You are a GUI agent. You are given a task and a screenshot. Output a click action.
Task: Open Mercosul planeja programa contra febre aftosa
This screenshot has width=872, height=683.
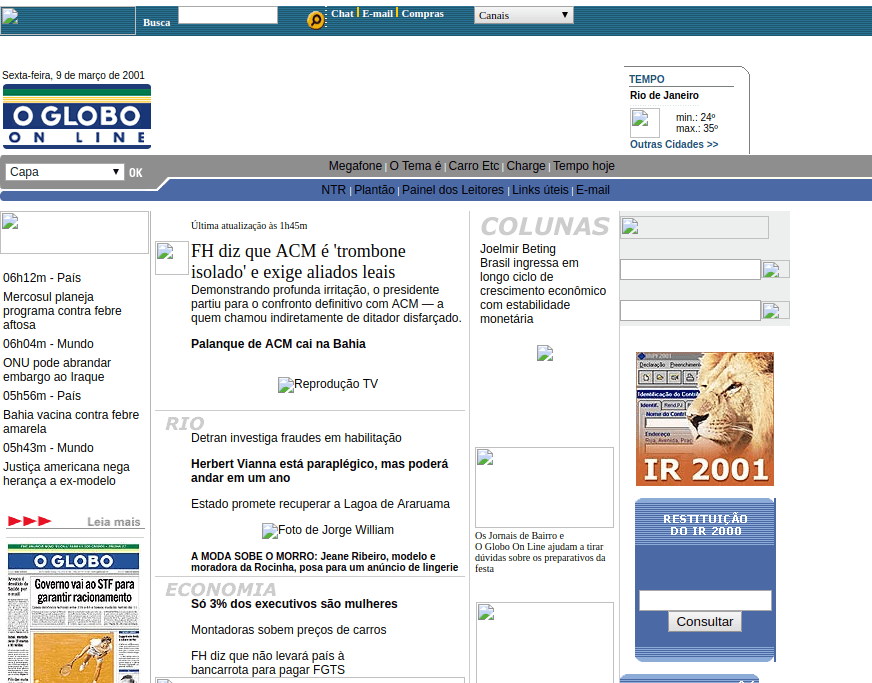coord(62,311)
